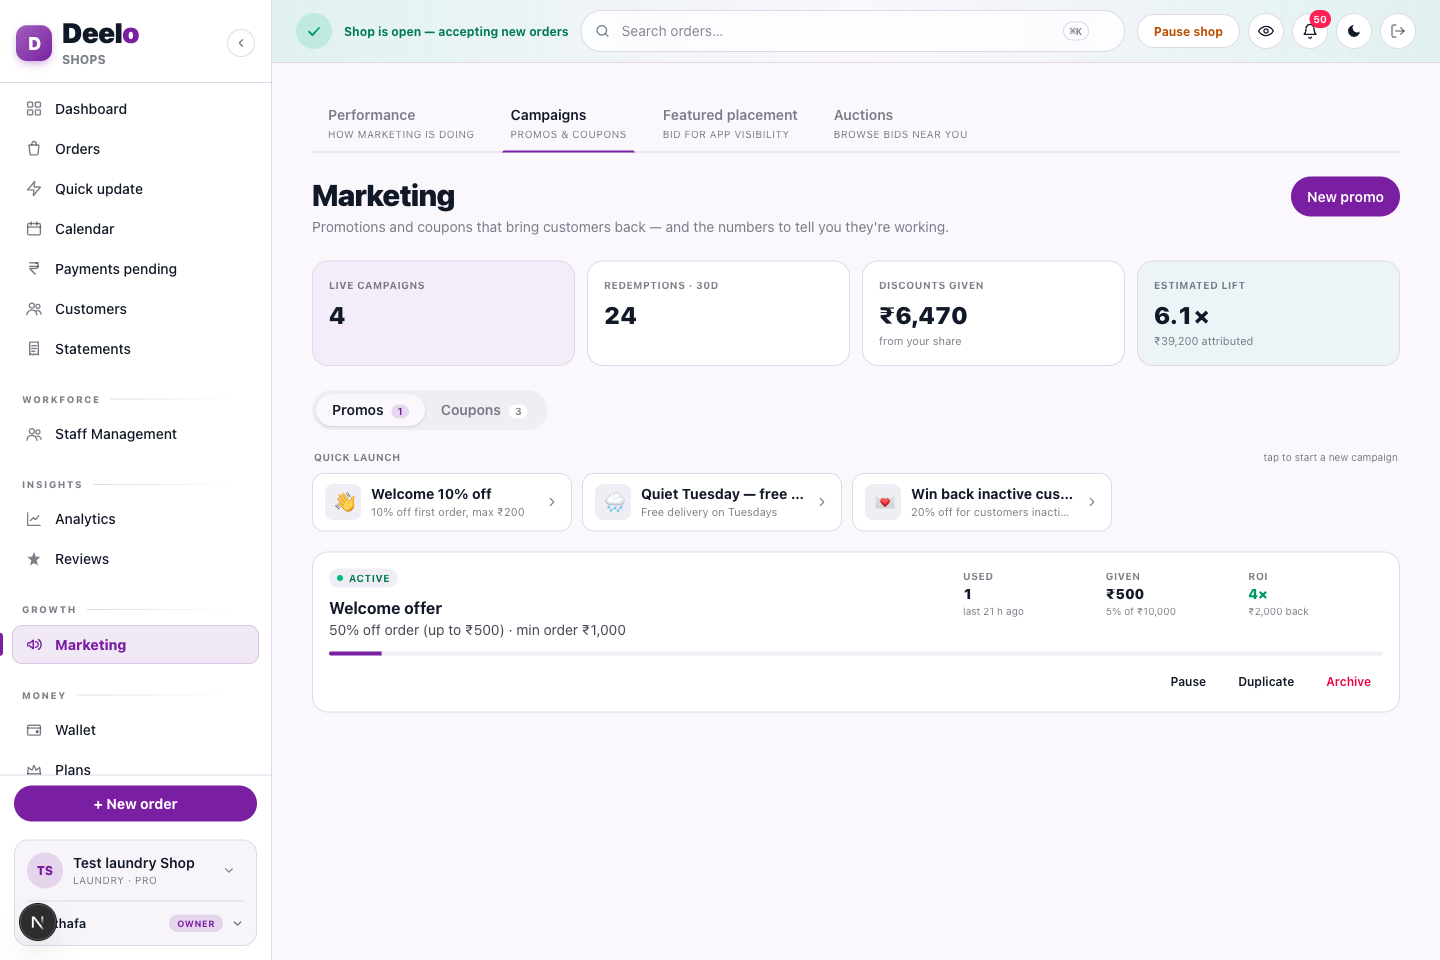Click the Estimated Lift stat card

tap(1268, 313)
